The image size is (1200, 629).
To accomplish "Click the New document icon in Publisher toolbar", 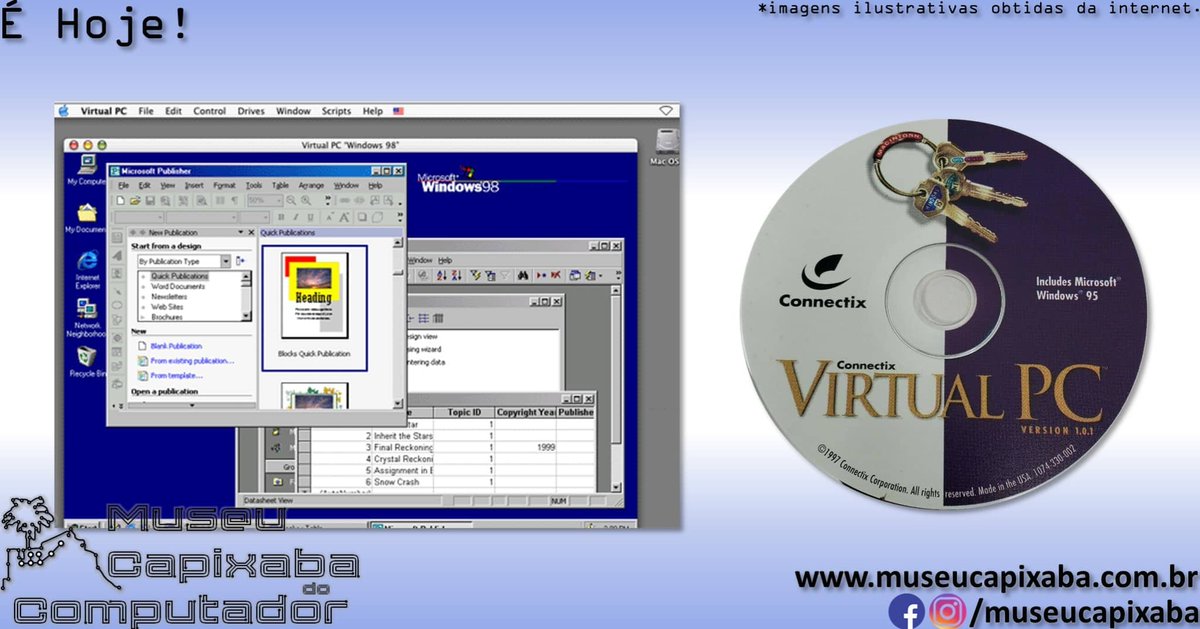I will tap(120, 201).
